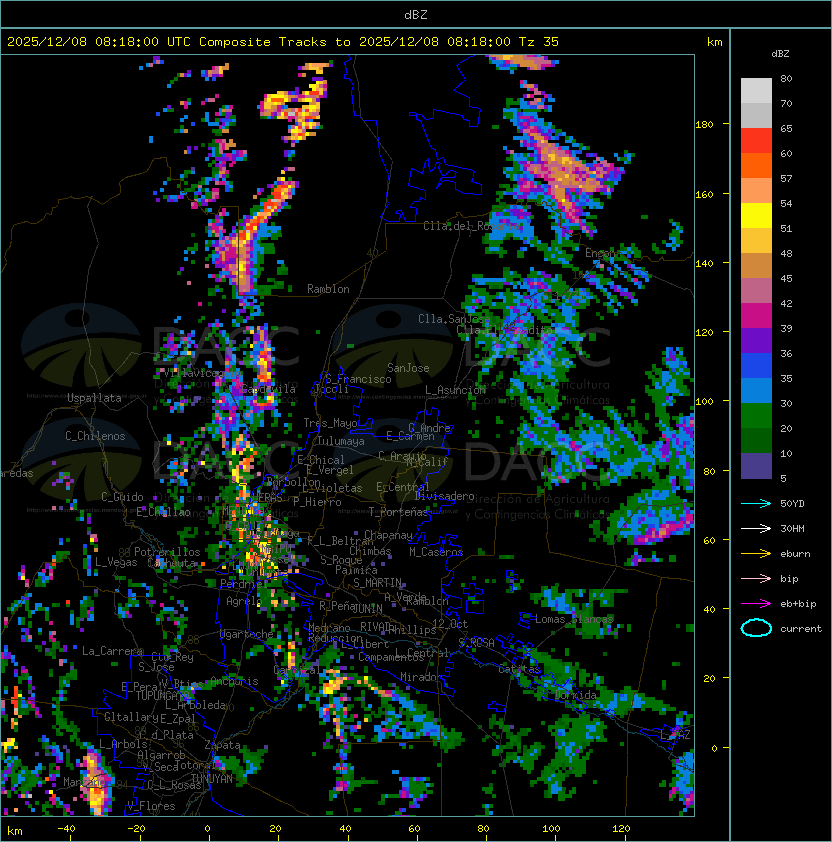Screen dimensions: 832x842
Task: Select the 42 dBZ magenta color swatch
Action: click(x=756, y=315)
